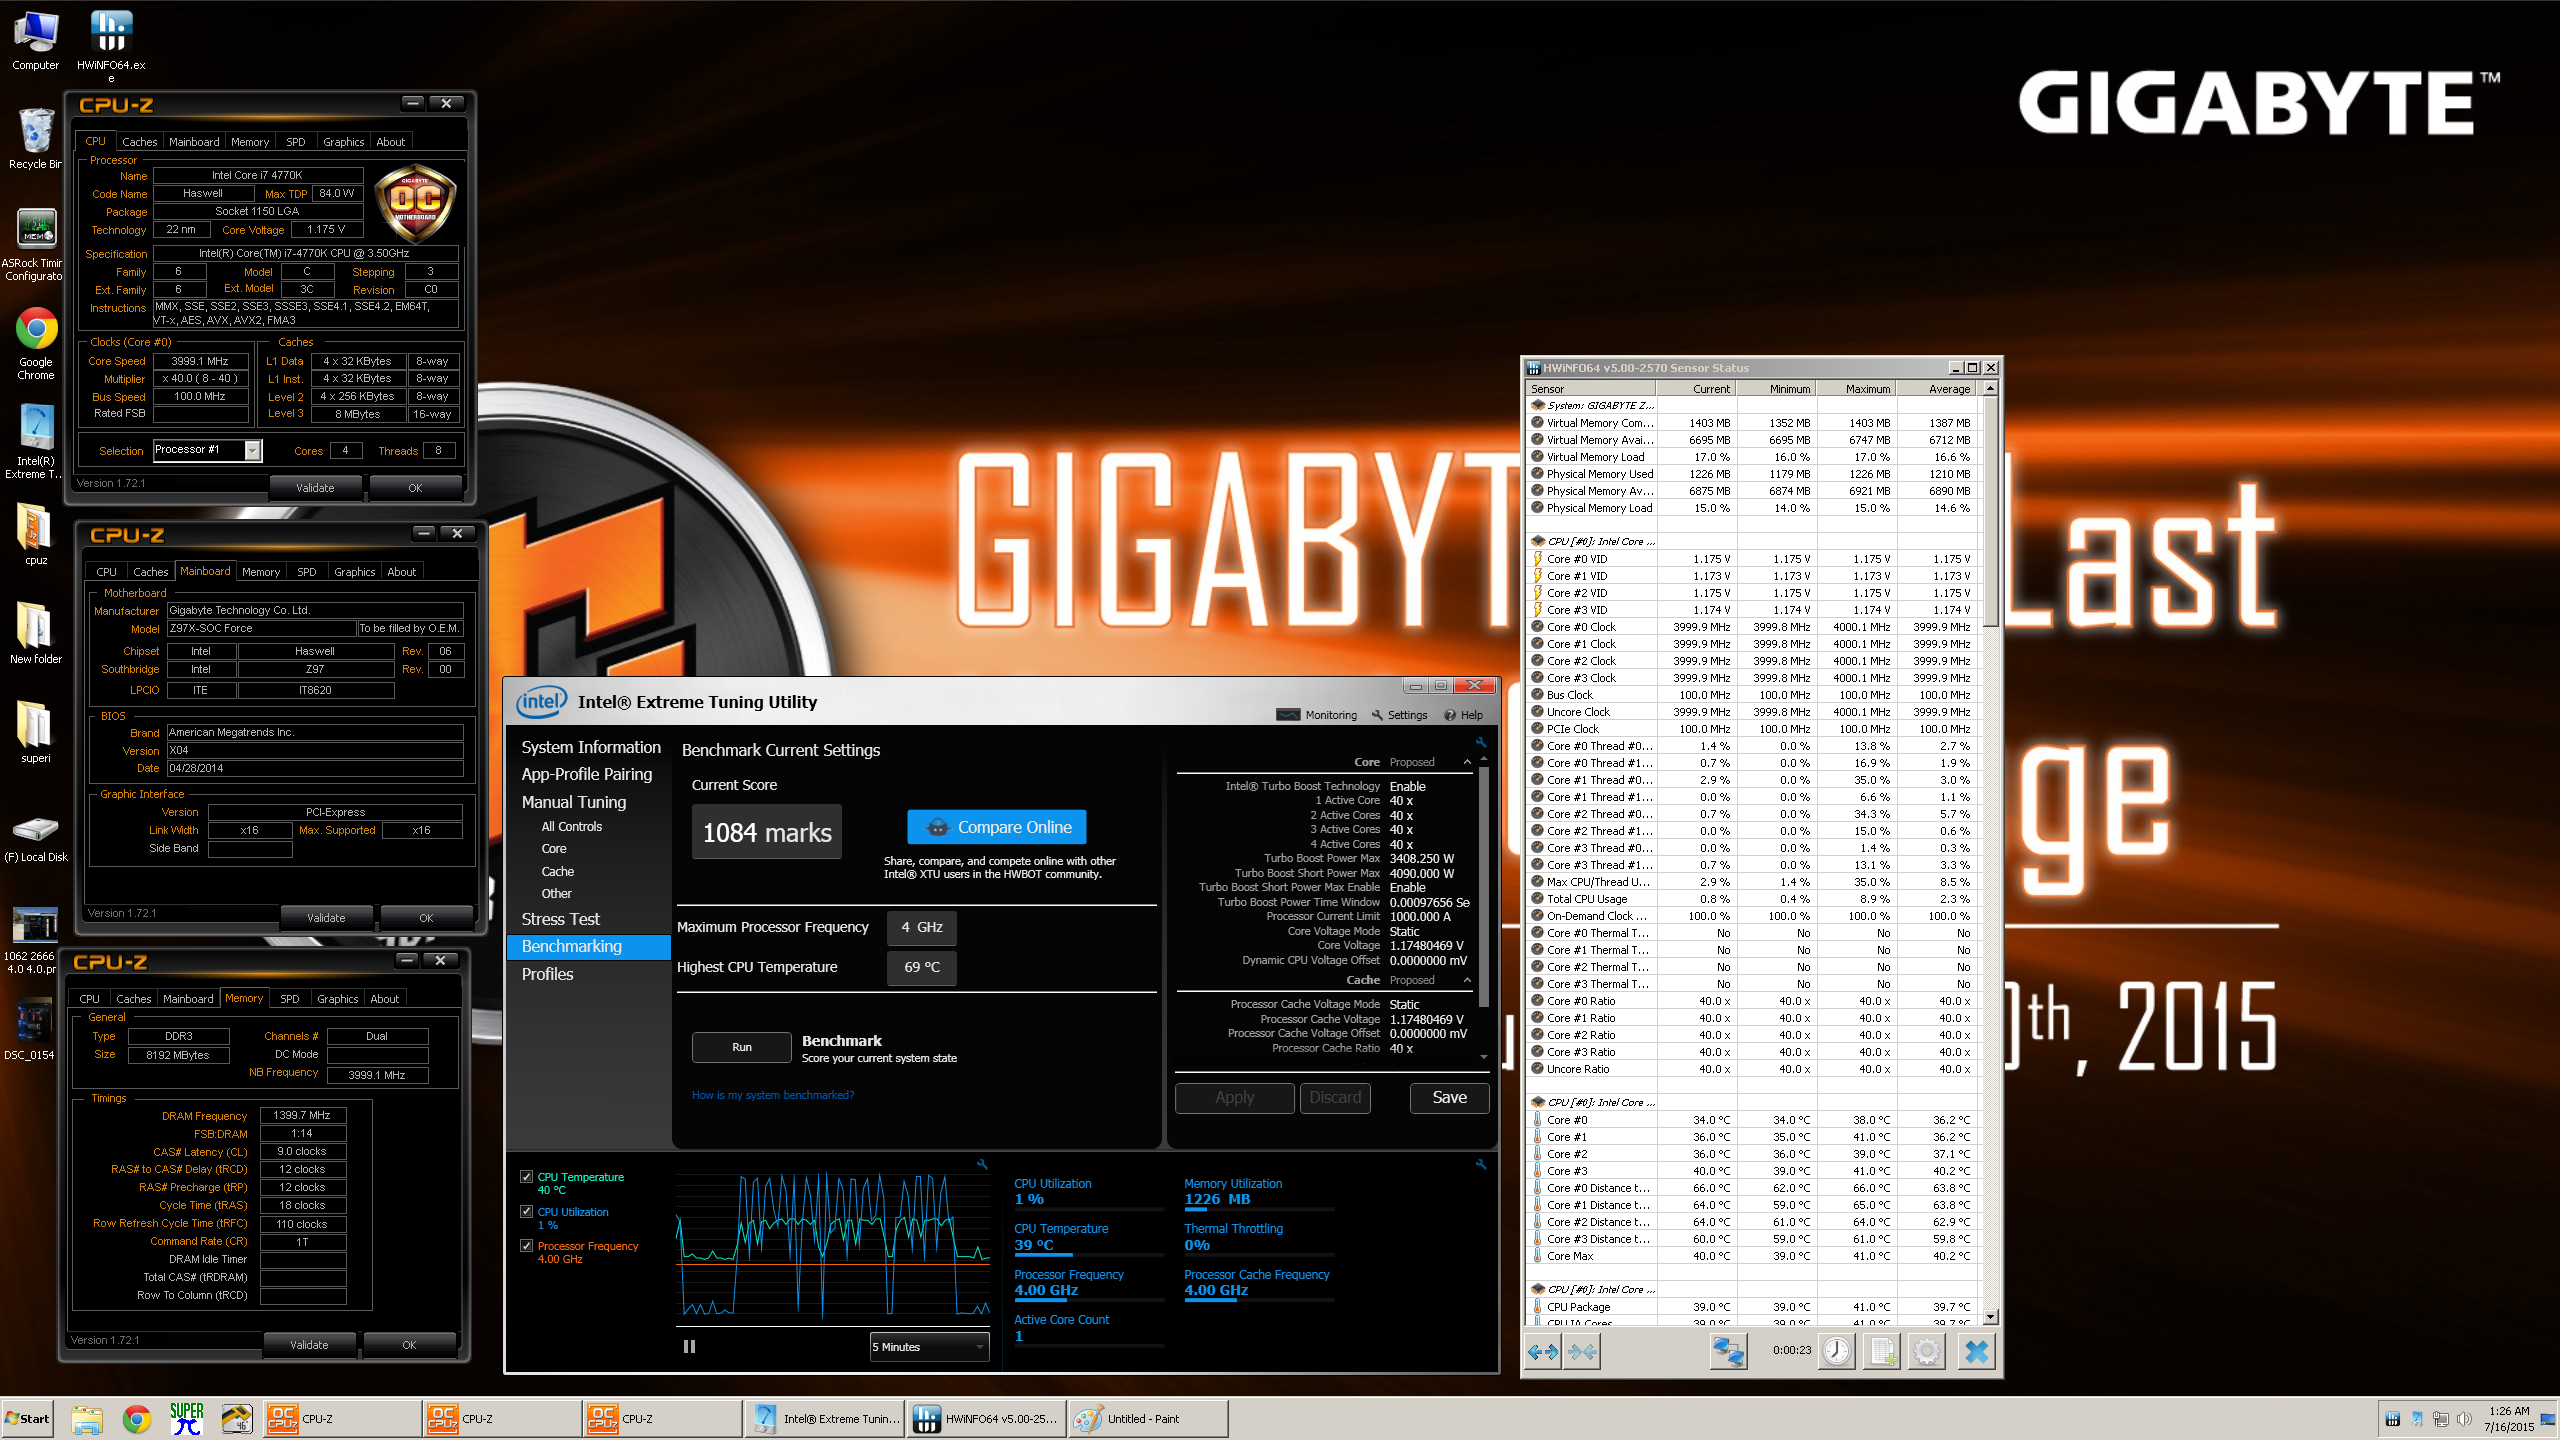This screenshot has width=2560, height=1440.
Task: Click HWiNFO expand sensor columns arrows icon
Action: click(x=1543, y=1352)
